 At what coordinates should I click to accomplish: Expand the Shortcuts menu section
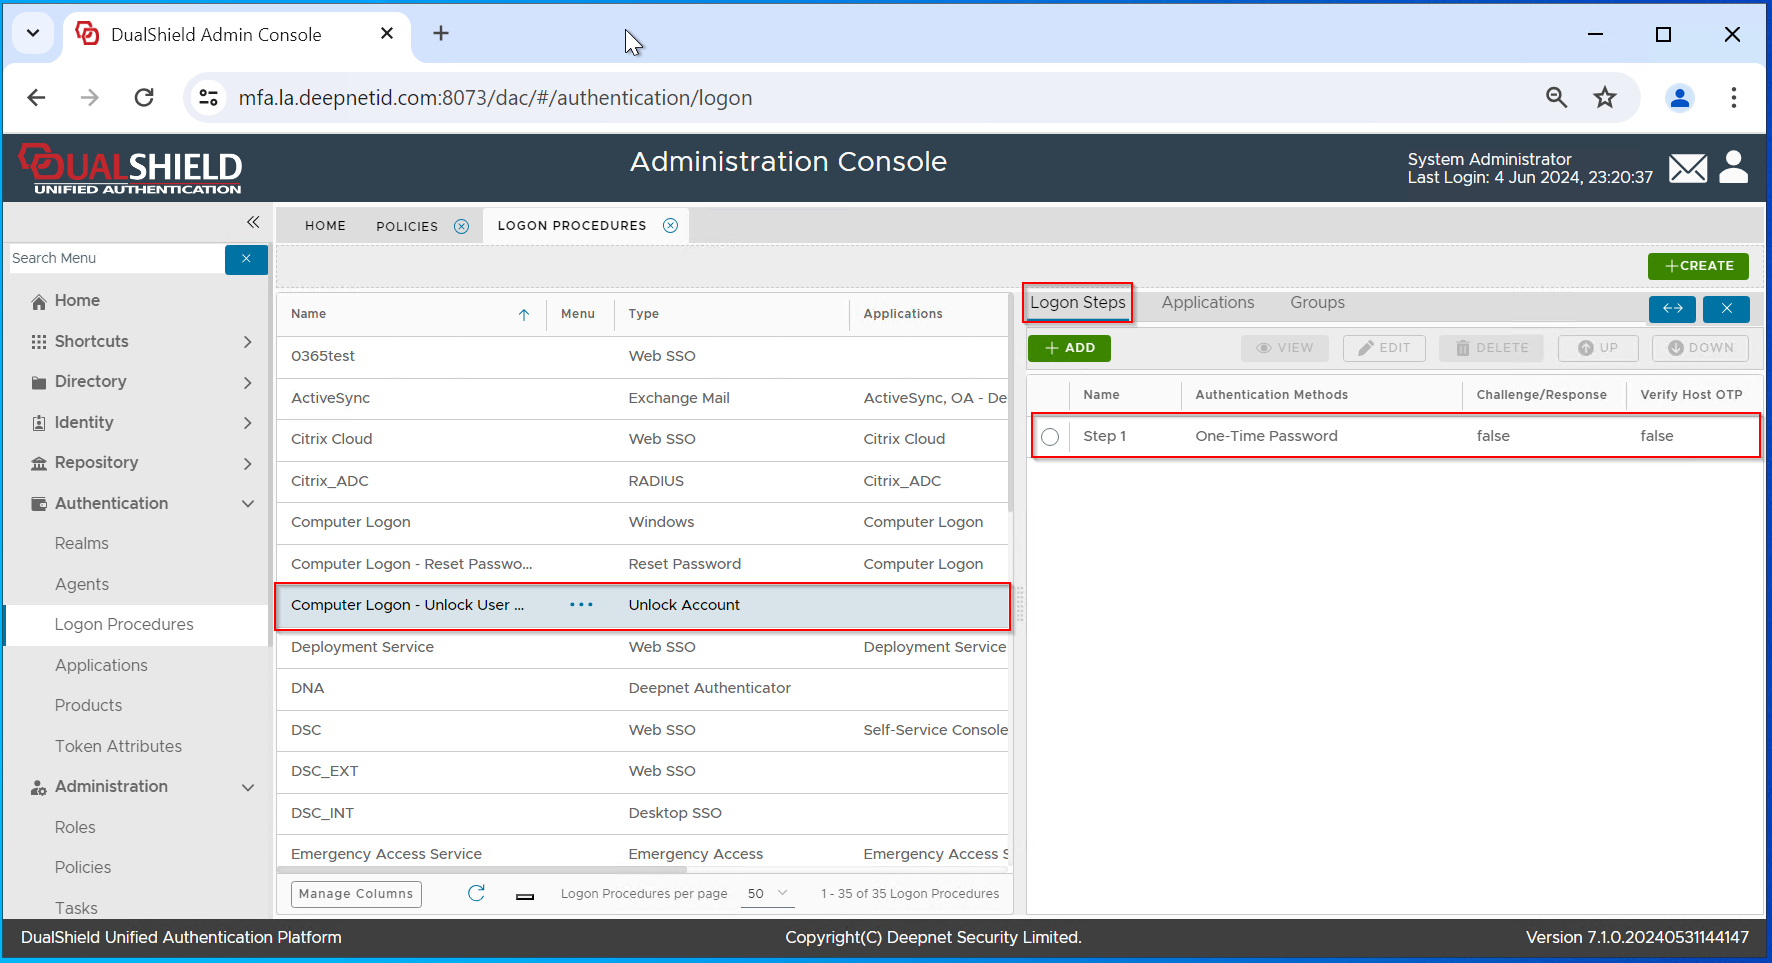(x=247, y=342)
